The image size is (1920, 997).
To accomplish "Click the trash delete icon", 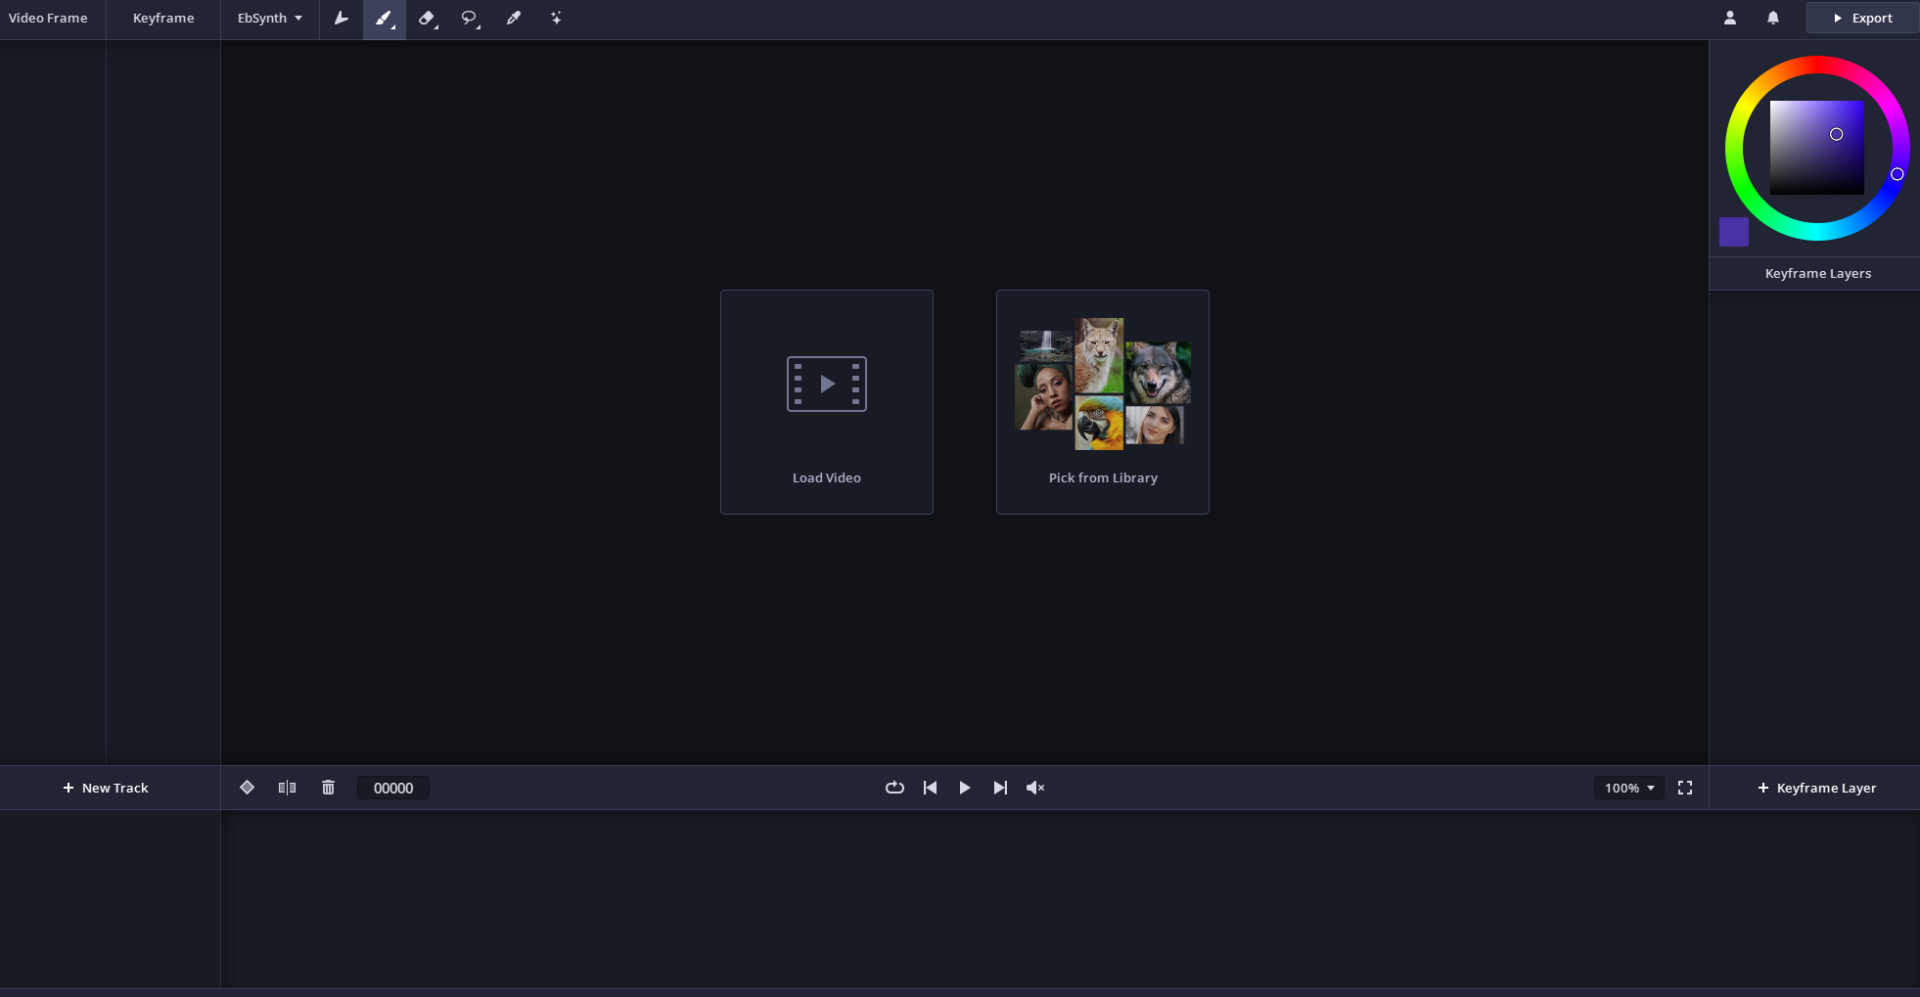I will (328, 788).
